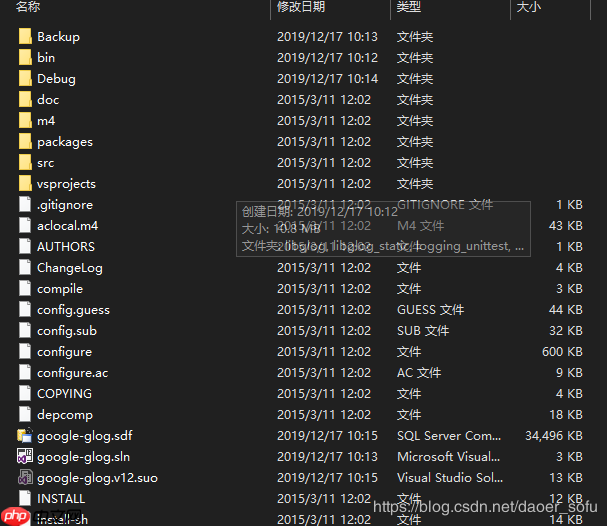This screenshot has height=526, width=607.
Task: Click the configure file icon (600 KB)
Action: click(25, 351)
